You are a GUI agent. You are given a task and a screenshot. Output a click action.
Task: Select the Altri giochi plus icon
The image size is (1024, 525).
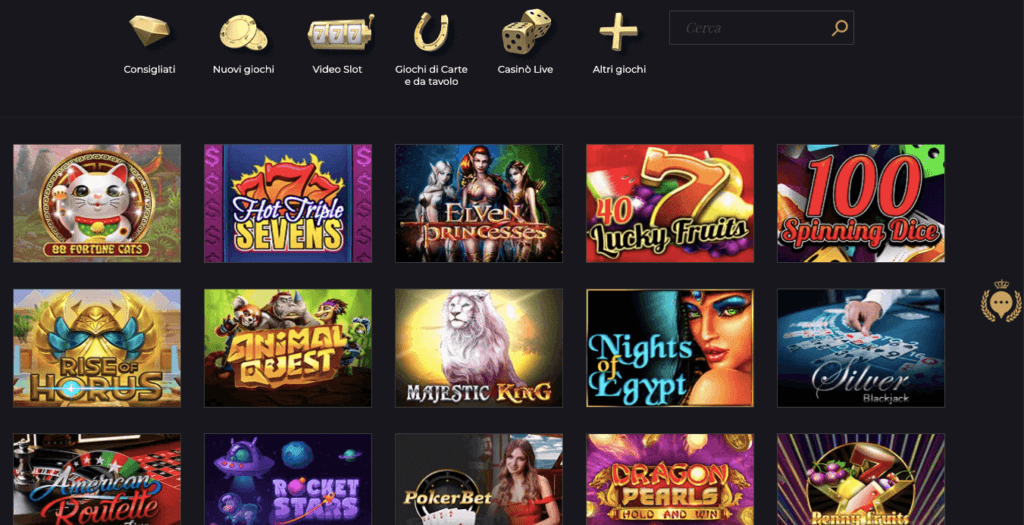[618, 33]
